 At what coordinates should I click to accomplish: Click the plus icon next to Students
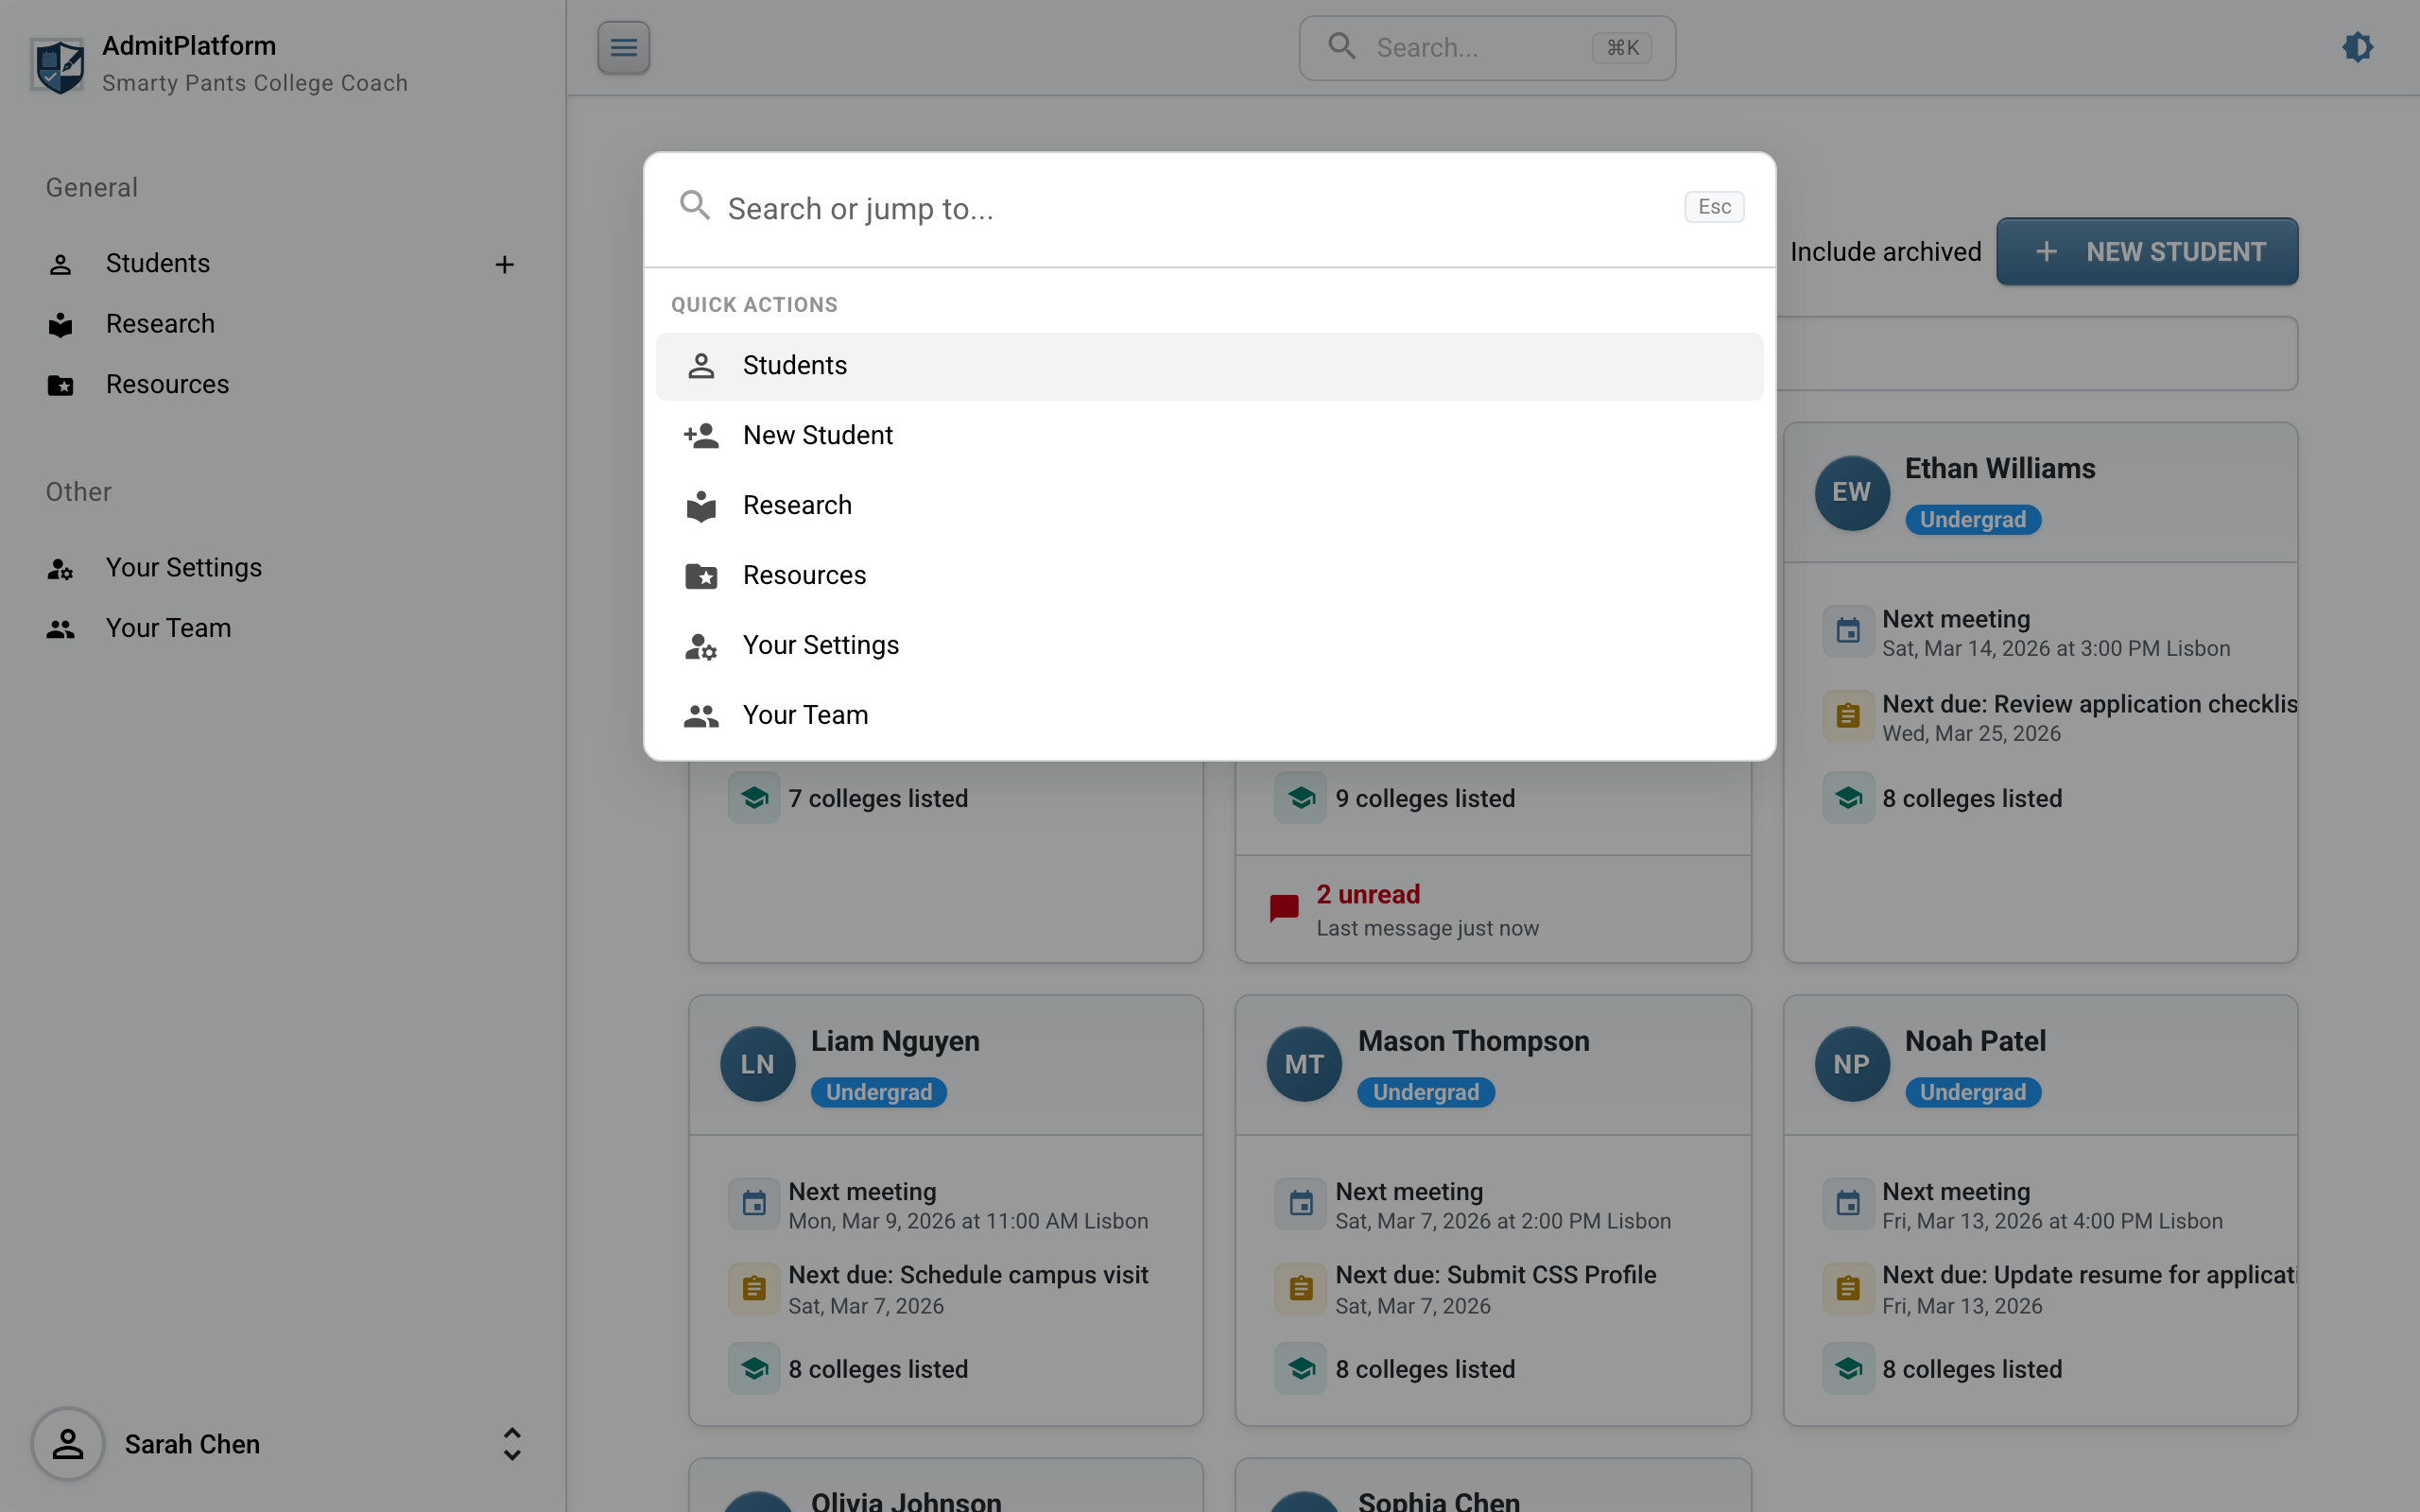(504, 264)
